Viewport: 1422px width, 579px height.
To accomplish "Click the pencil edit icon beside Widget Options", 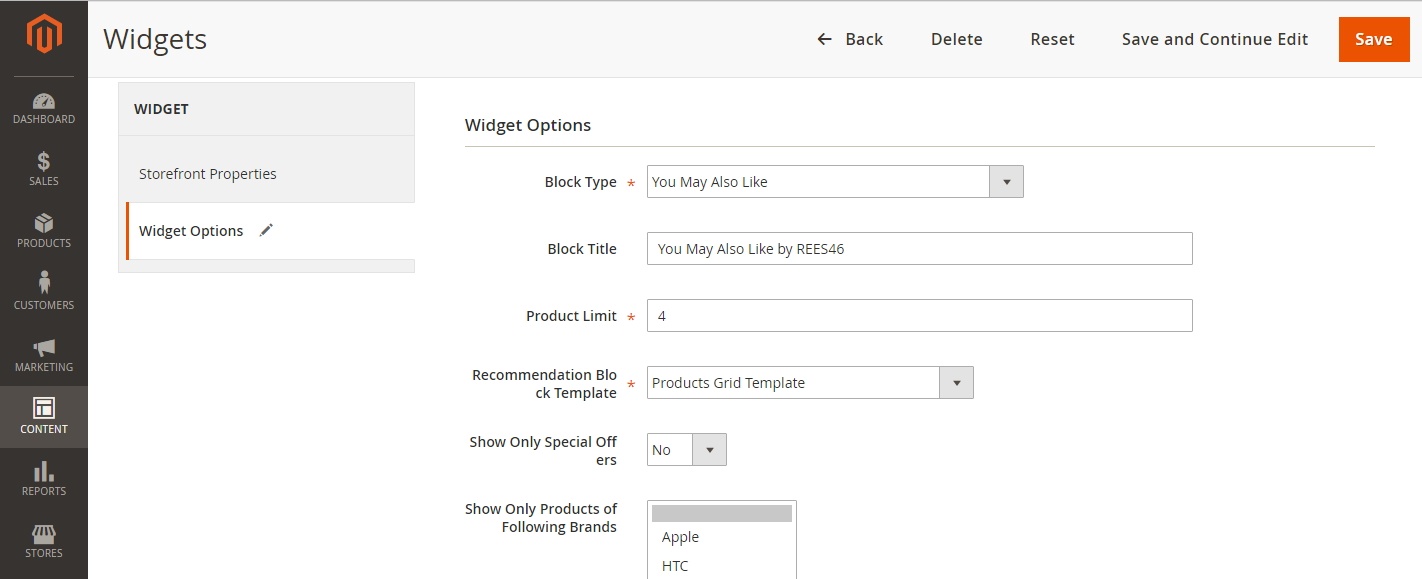I will pos(266,229).
